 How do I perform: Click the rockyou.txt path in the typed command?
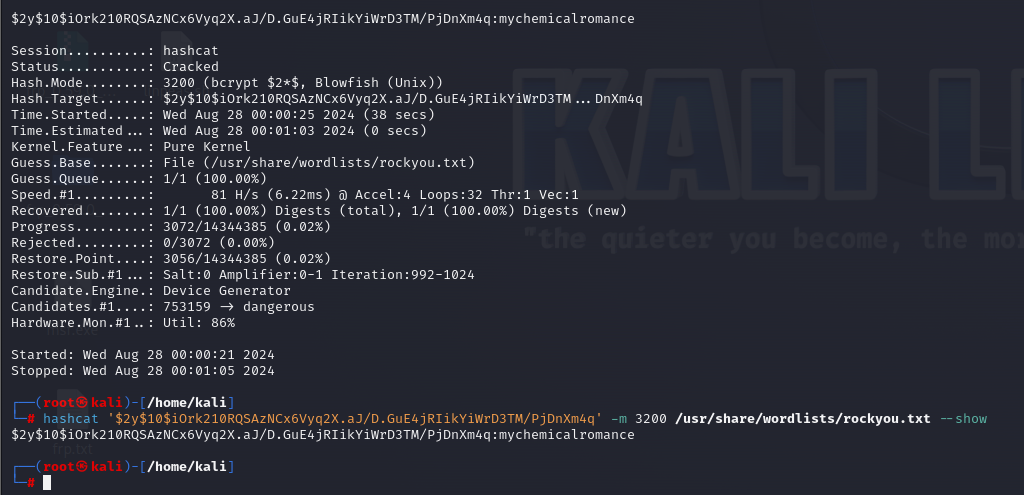coord(803,419)
